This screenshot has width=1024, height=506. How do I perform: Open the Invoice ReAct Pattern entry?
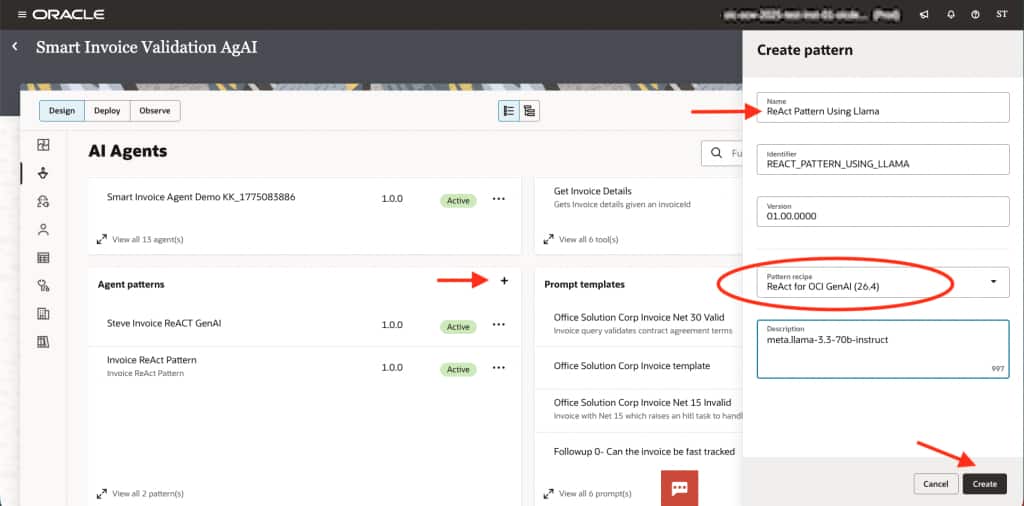[x=152, y=360]
